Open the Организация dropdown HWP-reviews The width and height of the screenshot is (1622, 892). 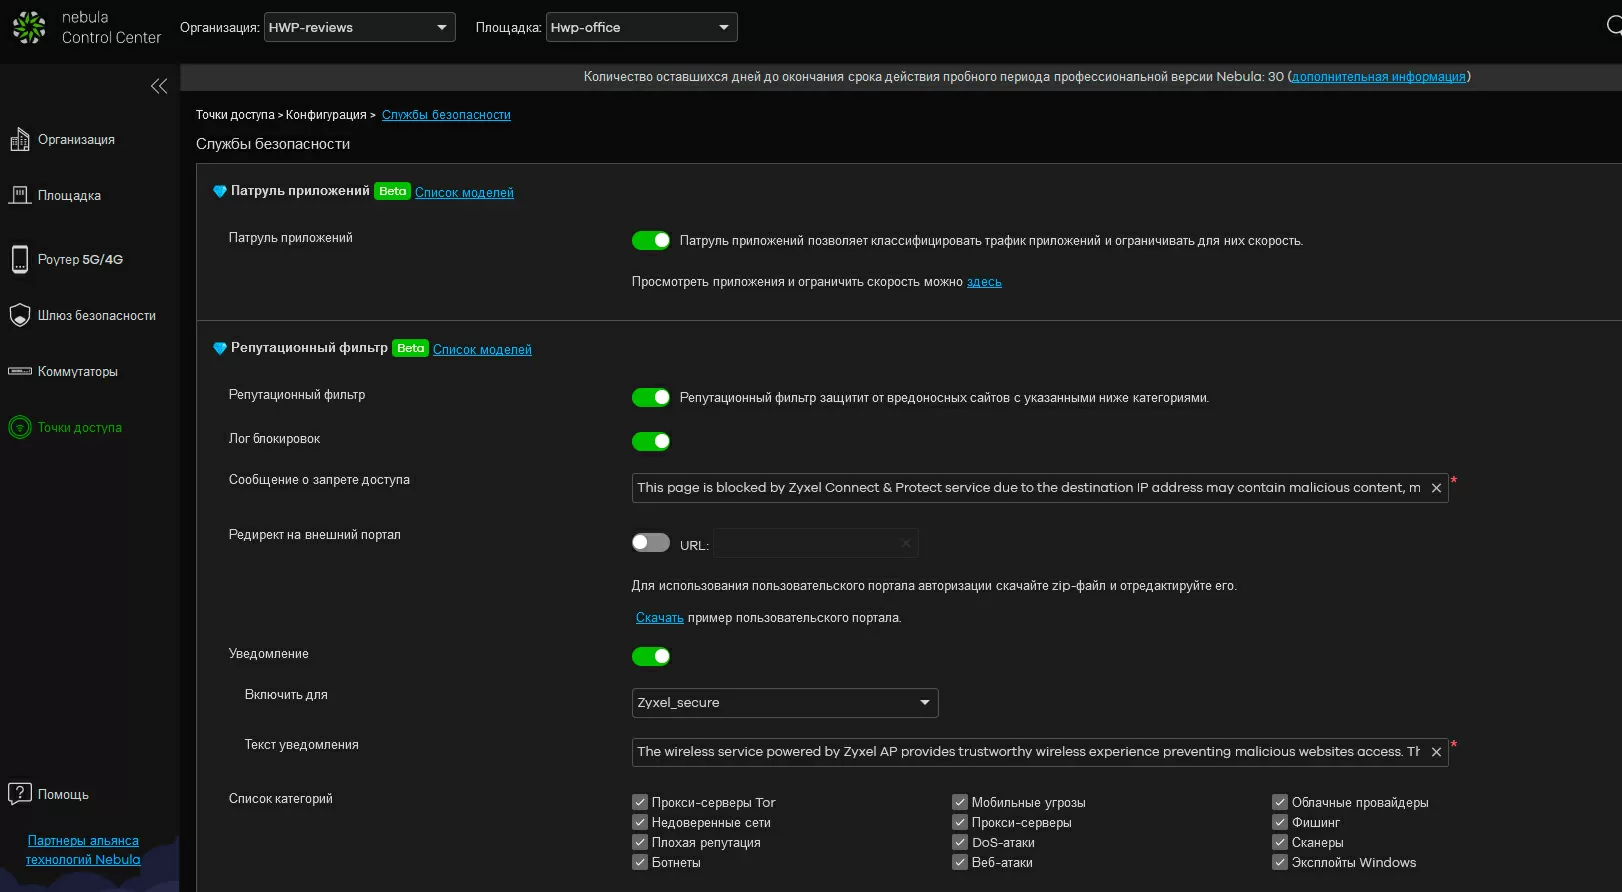(x=359, y=27)
